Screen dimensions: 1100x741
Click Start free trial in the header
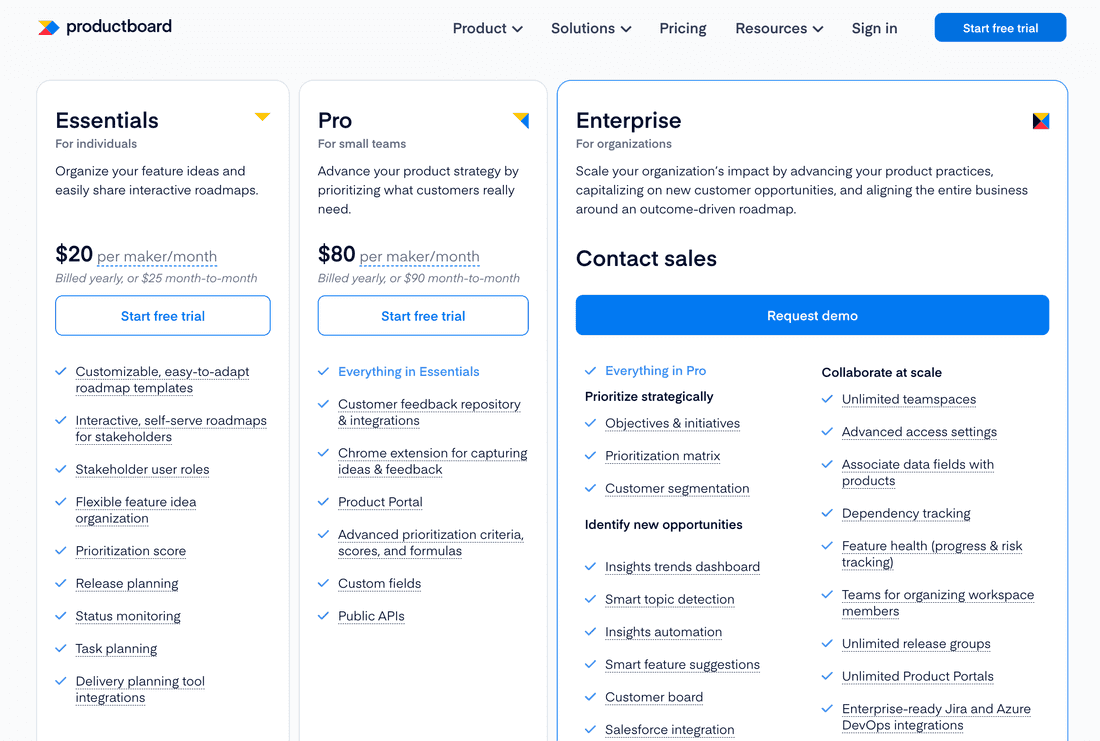coord(1000,27)
